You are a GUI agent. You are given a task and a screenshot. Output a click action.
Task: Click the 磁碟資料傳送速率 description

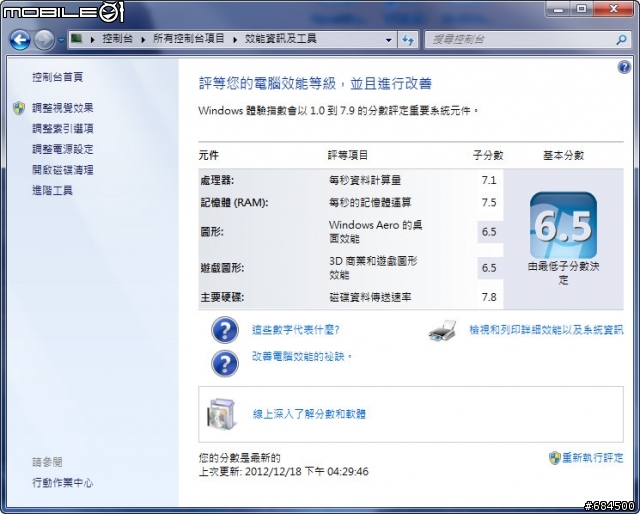370,297
